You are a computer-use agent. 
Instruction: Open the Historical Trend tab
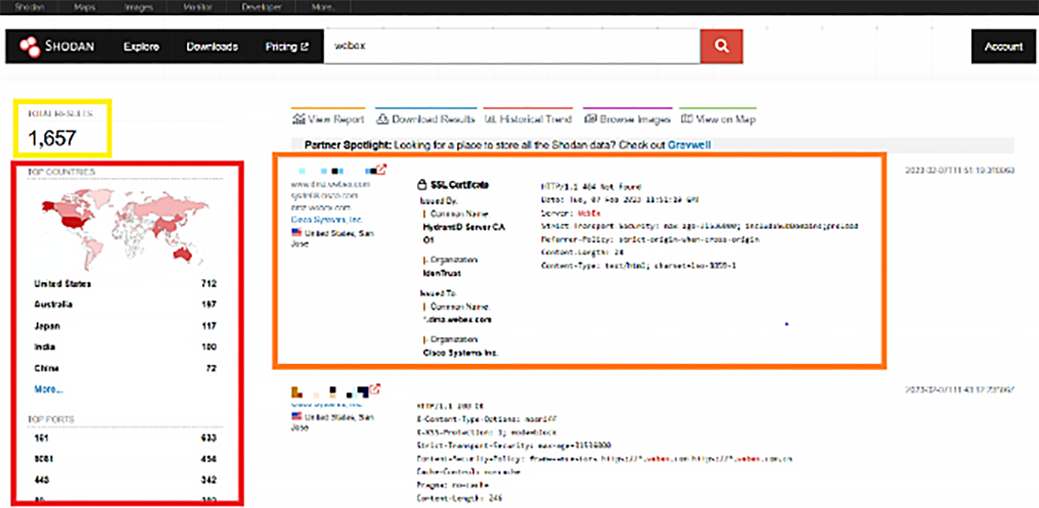[x=527, y=119]
